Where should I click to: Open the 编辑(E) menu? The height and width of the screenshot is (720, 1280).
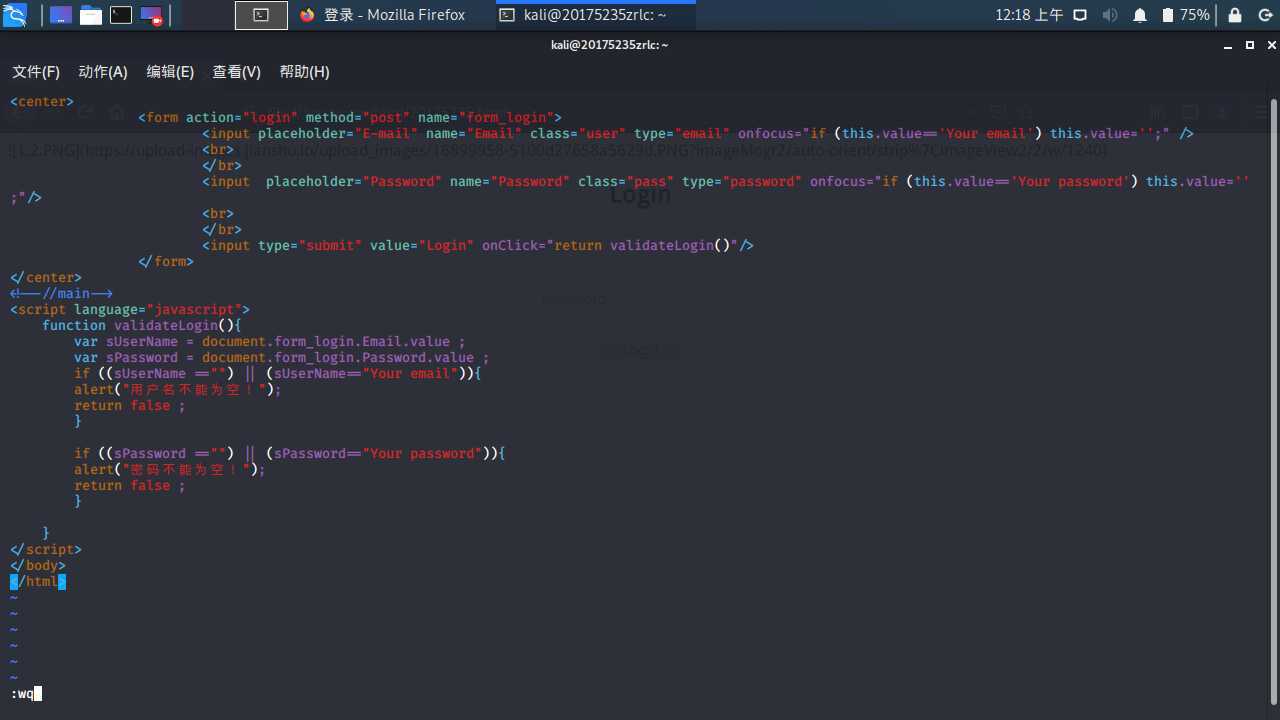[x=170, y=72]
